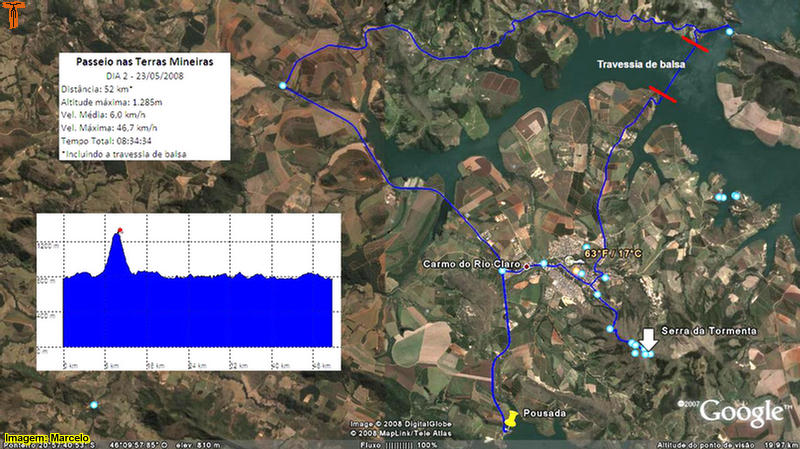Click the 1200 m label on the elevation chart
Viewport: 800px width, 449px height.
pos(49,246)
